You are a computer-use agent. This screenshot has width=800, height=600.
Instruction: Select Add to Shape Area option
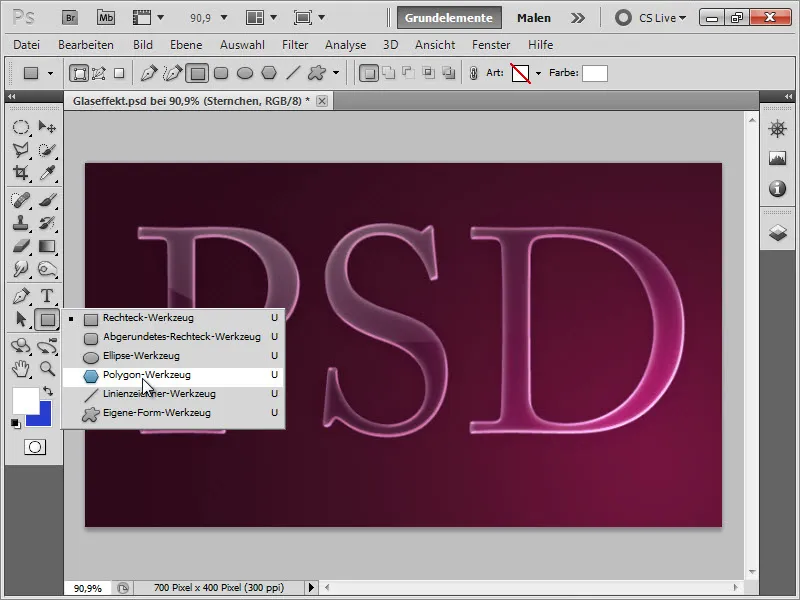click(x=389, y=73)
